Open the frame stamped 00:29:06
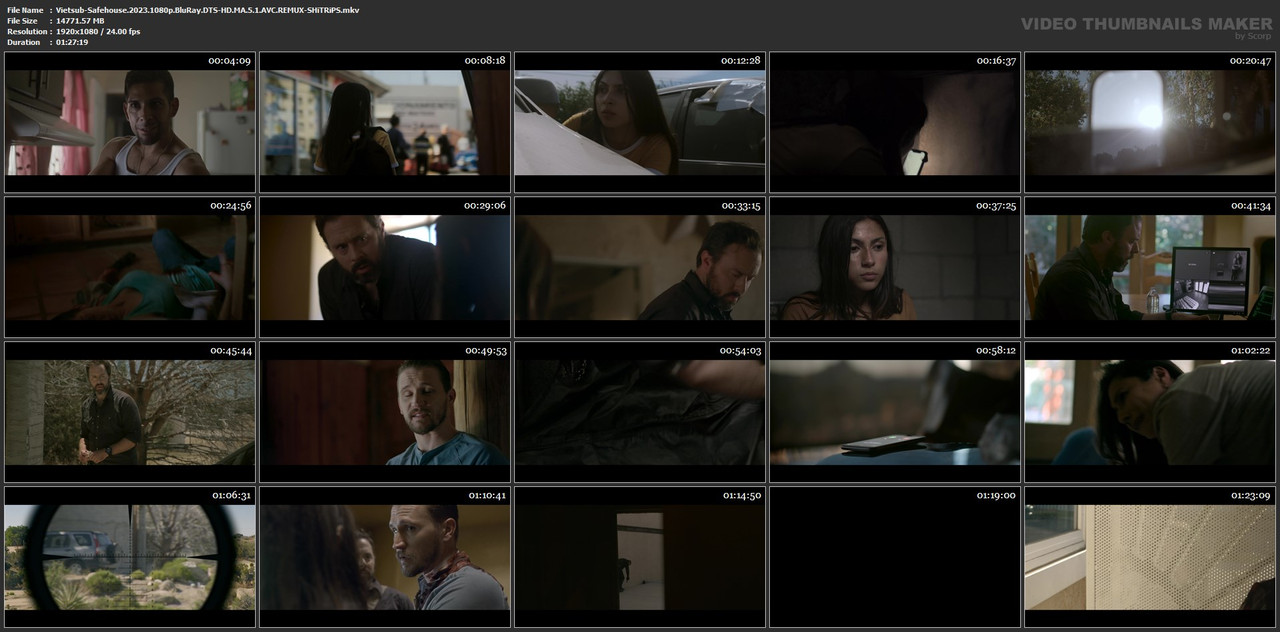Image resolution: width=1280 pixels, height=632 pixels. [x=385, y=267]
